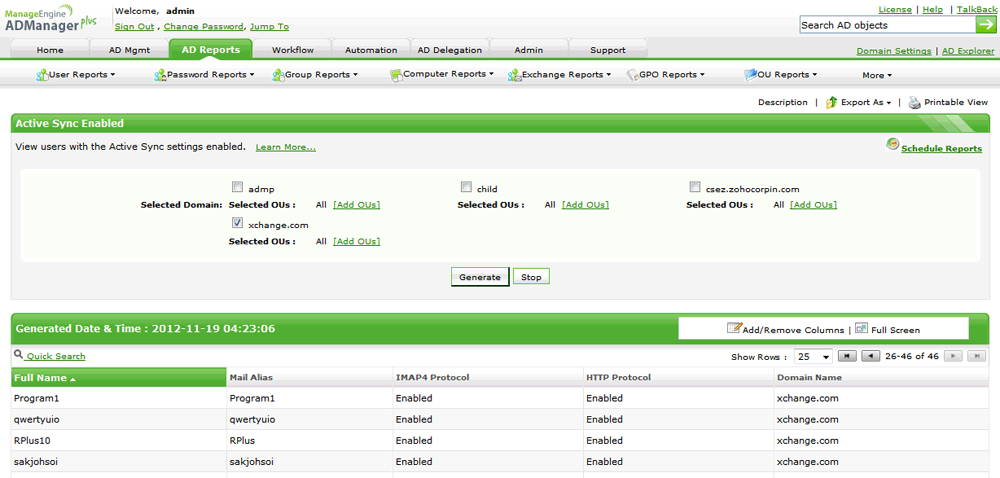Sort by the Full Name column header
The height and width of the screenshot is (478, 1000).
119,377
